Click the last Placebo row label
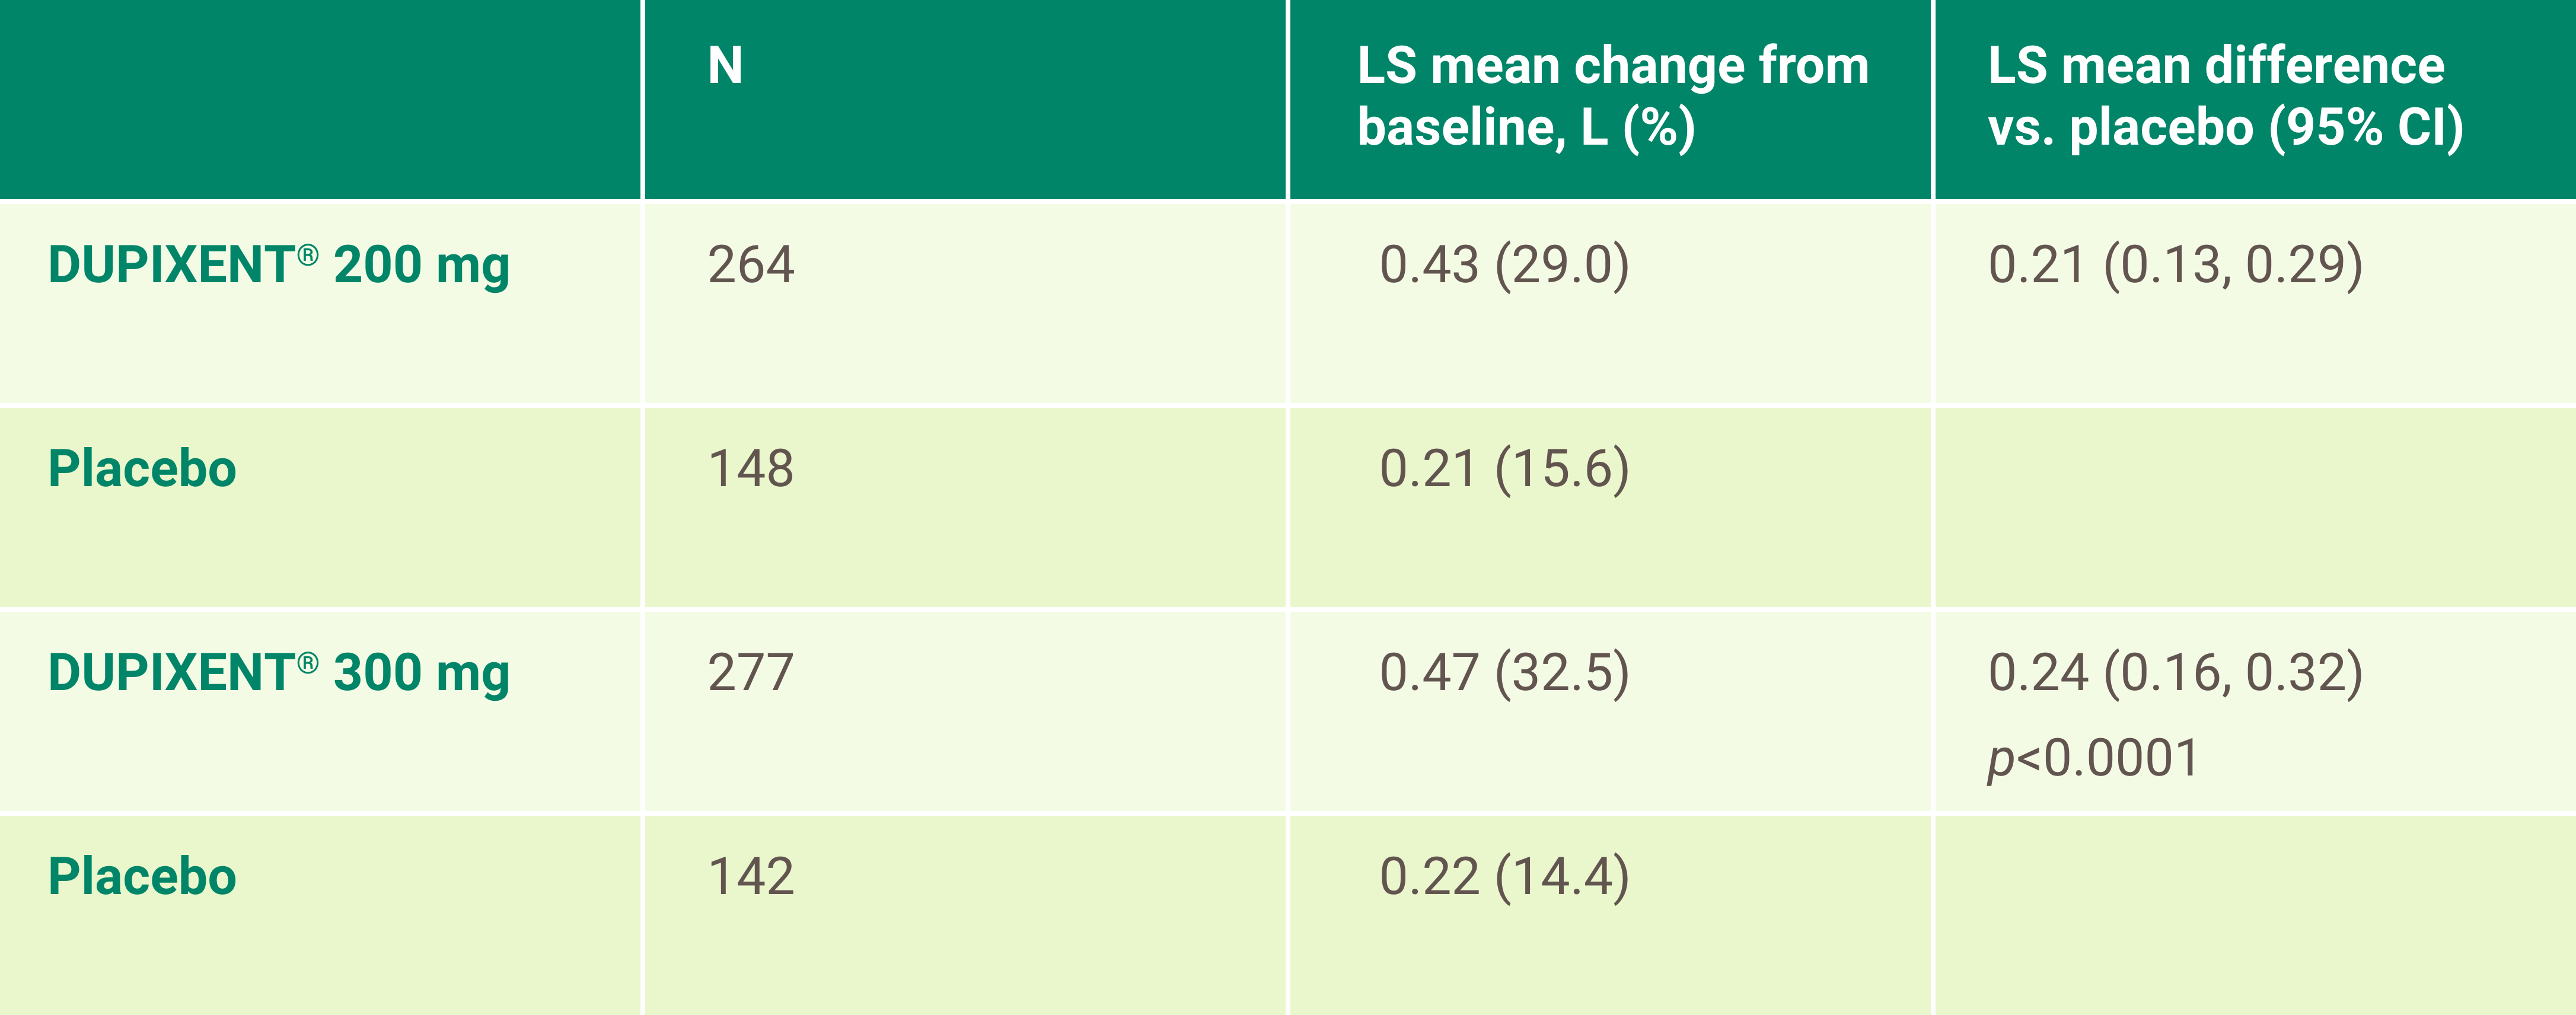Image resolution: width=2576 pixels, height=1015 pixels. tap(142, 877)
